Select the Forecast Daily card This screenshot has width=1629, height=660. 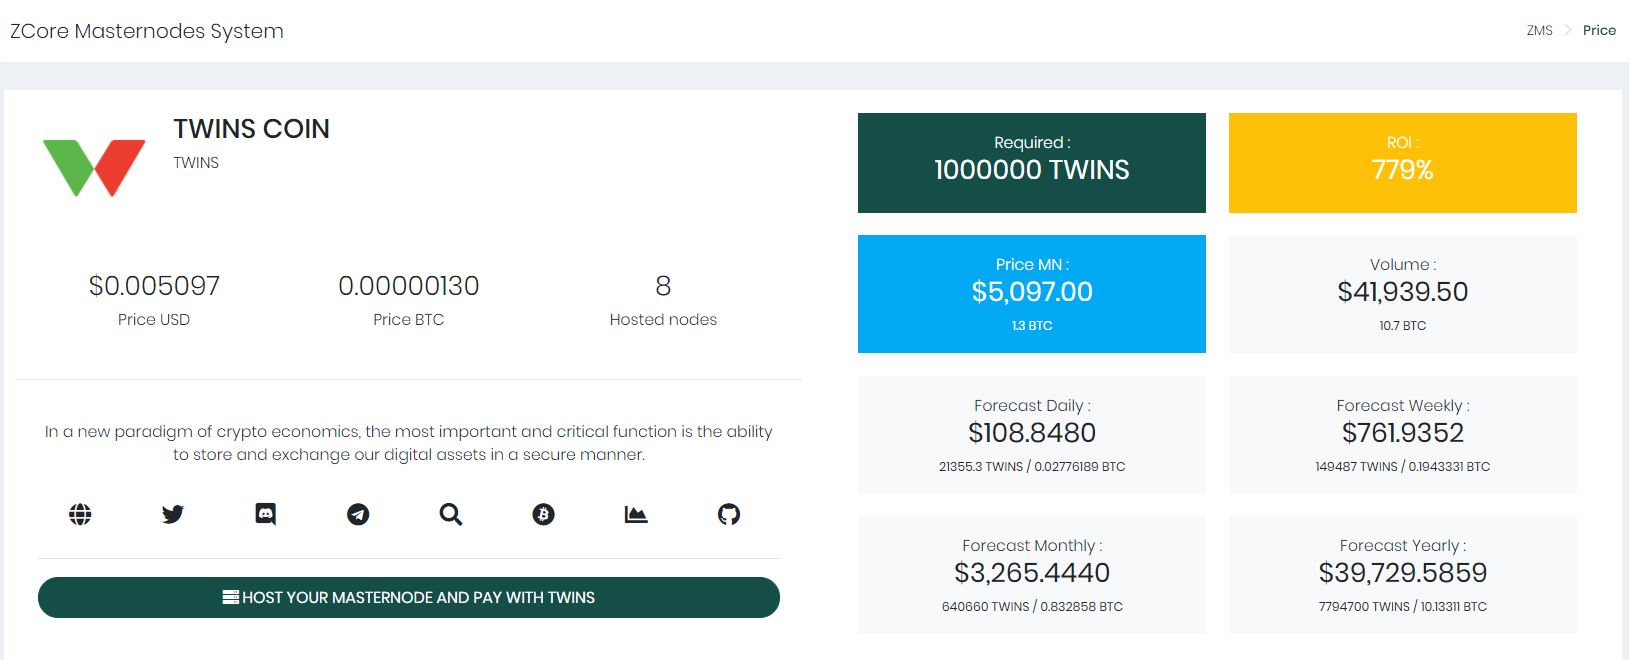1031,435
